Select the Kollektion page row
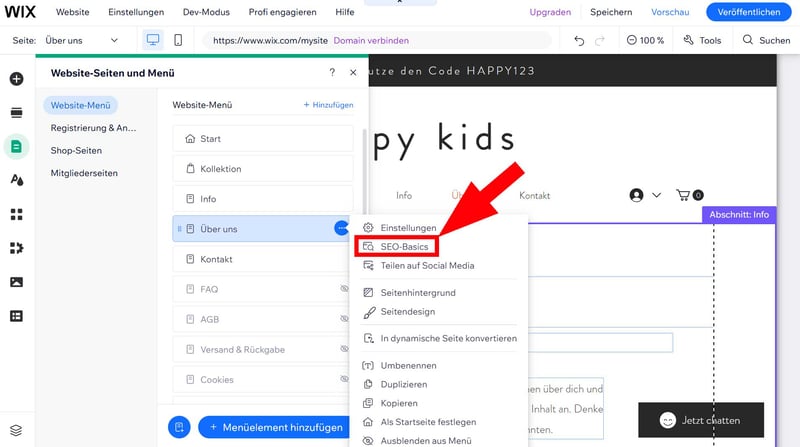The image size is (800, 447). 263,168
